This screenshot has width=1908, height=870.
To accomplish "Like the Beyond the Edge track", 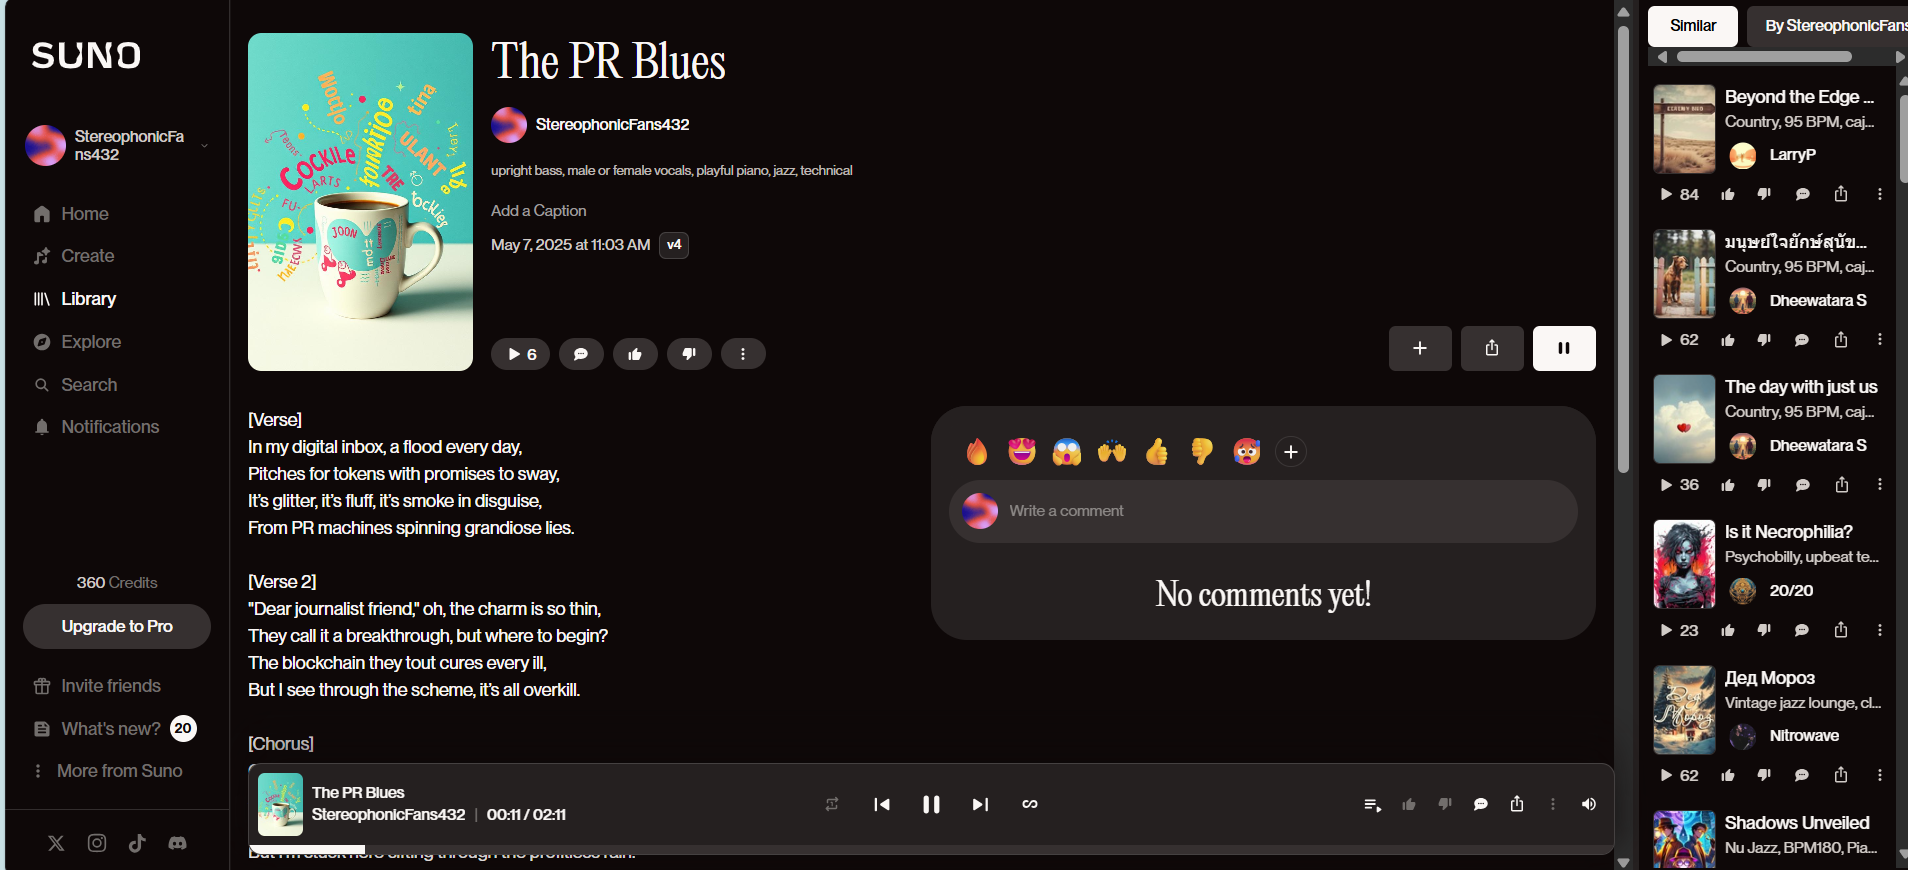I will click(x=1728, y=194).
